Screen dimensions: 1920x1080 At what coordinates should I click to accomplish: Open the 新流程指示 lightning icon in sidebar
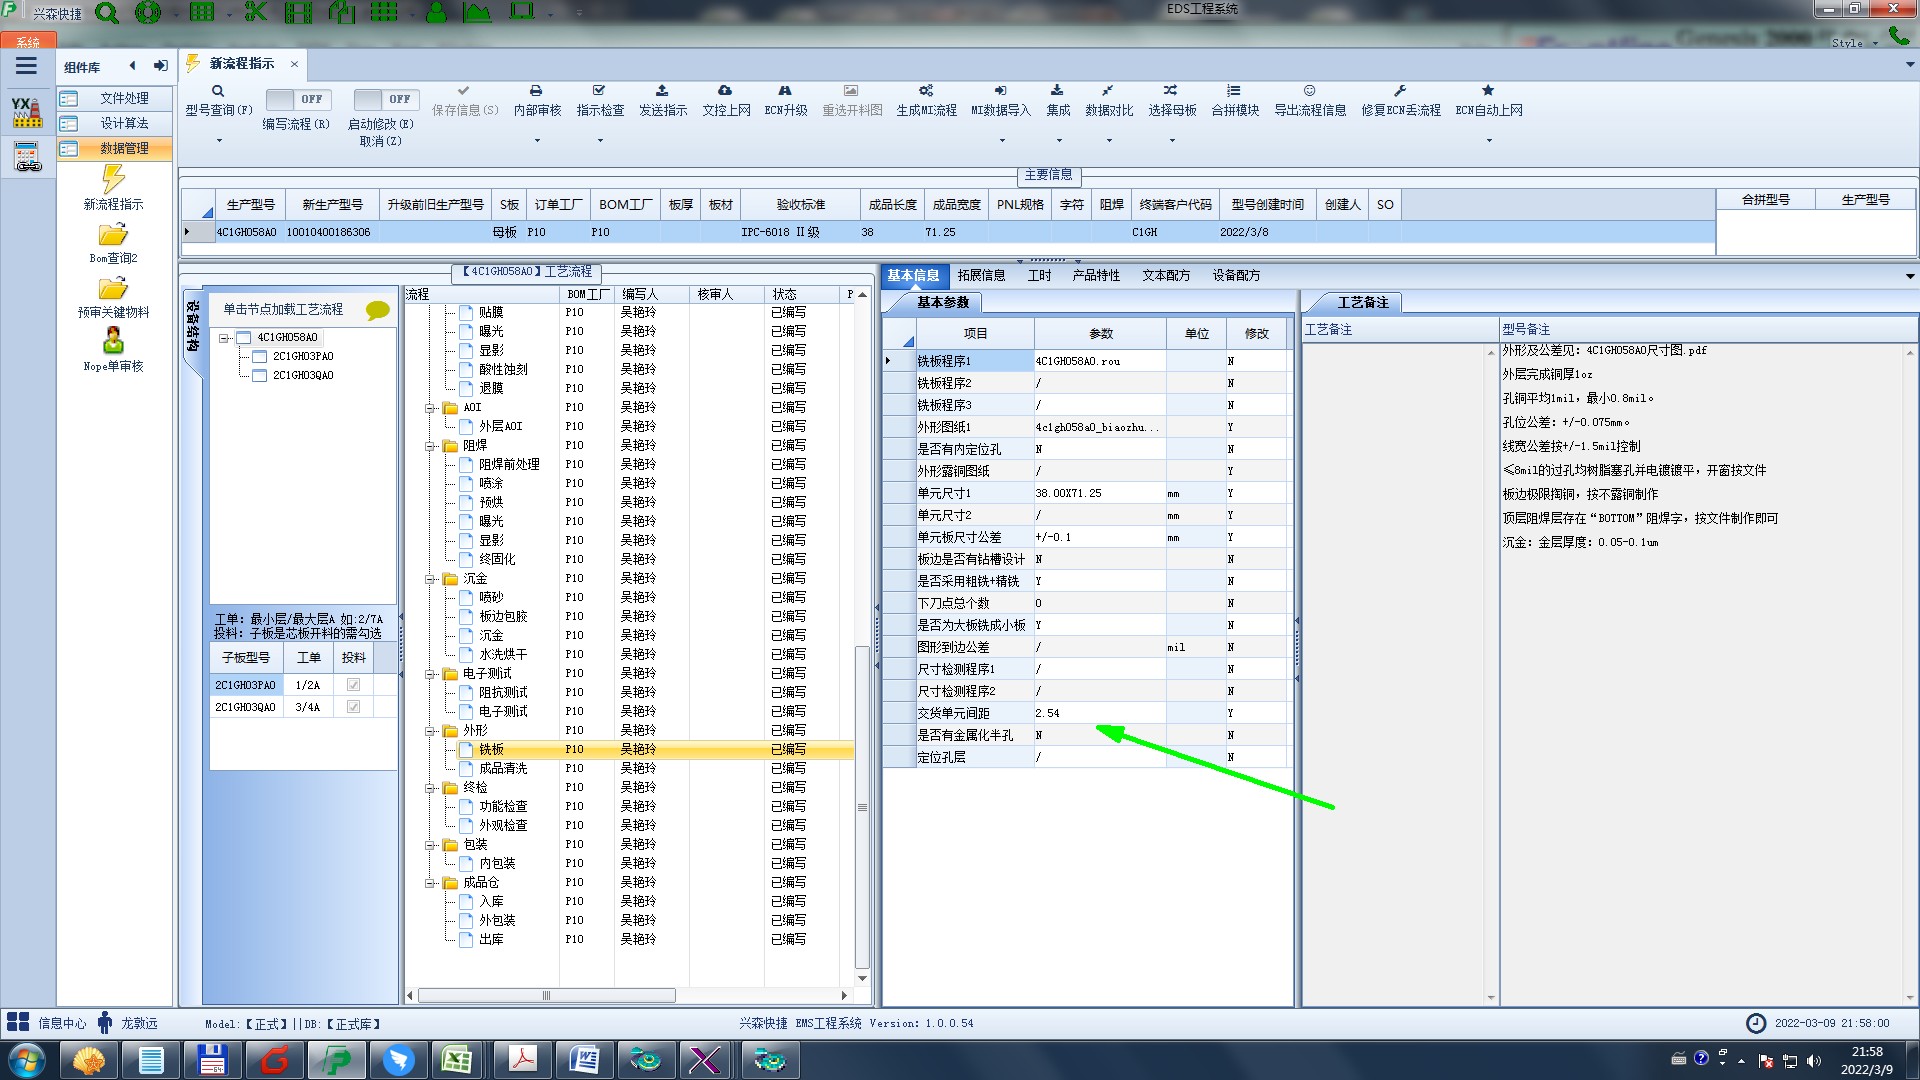click(x=113, y=180)
